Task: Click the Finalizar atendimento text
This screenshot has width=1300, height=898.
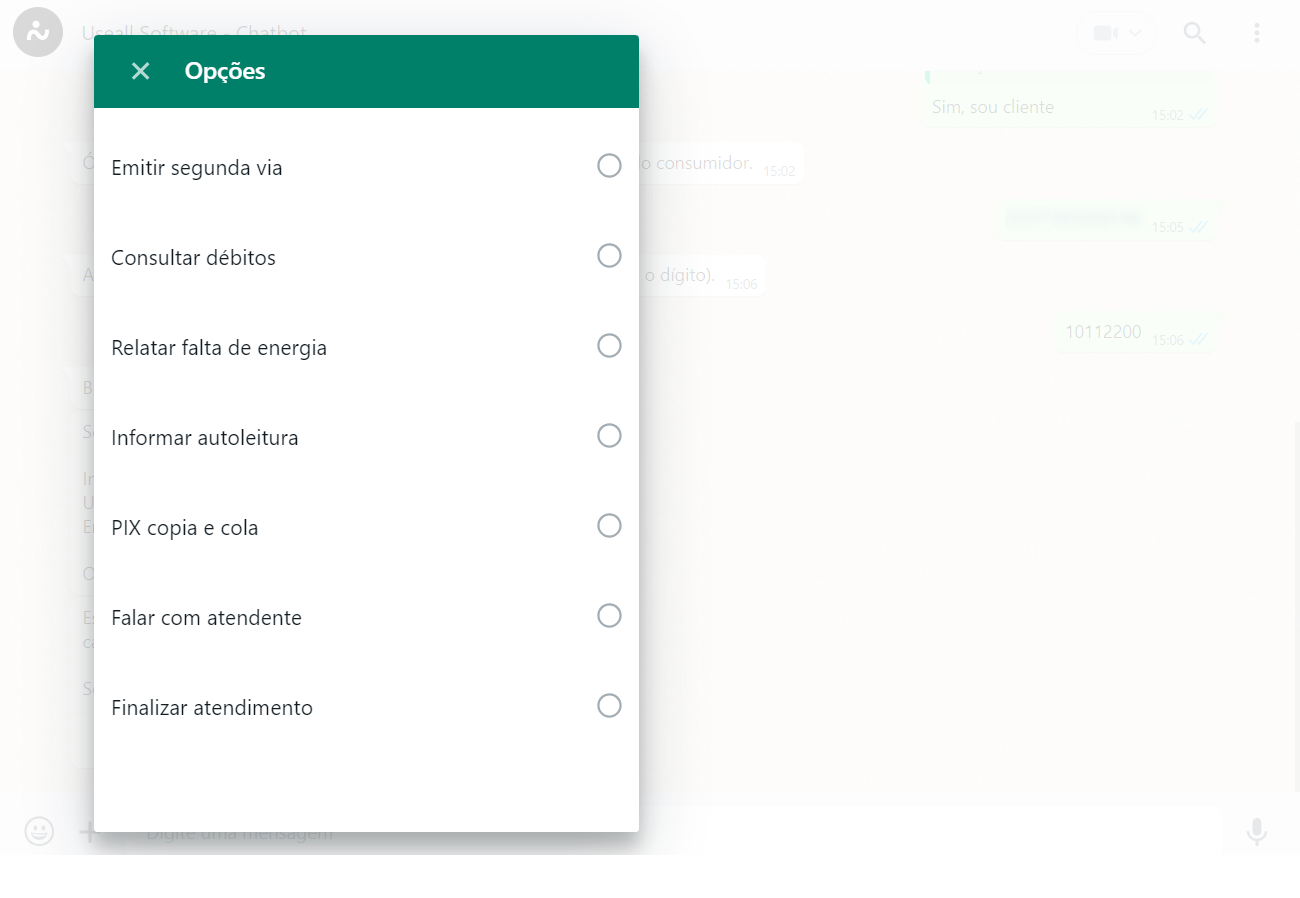Action: click(212, 708)
